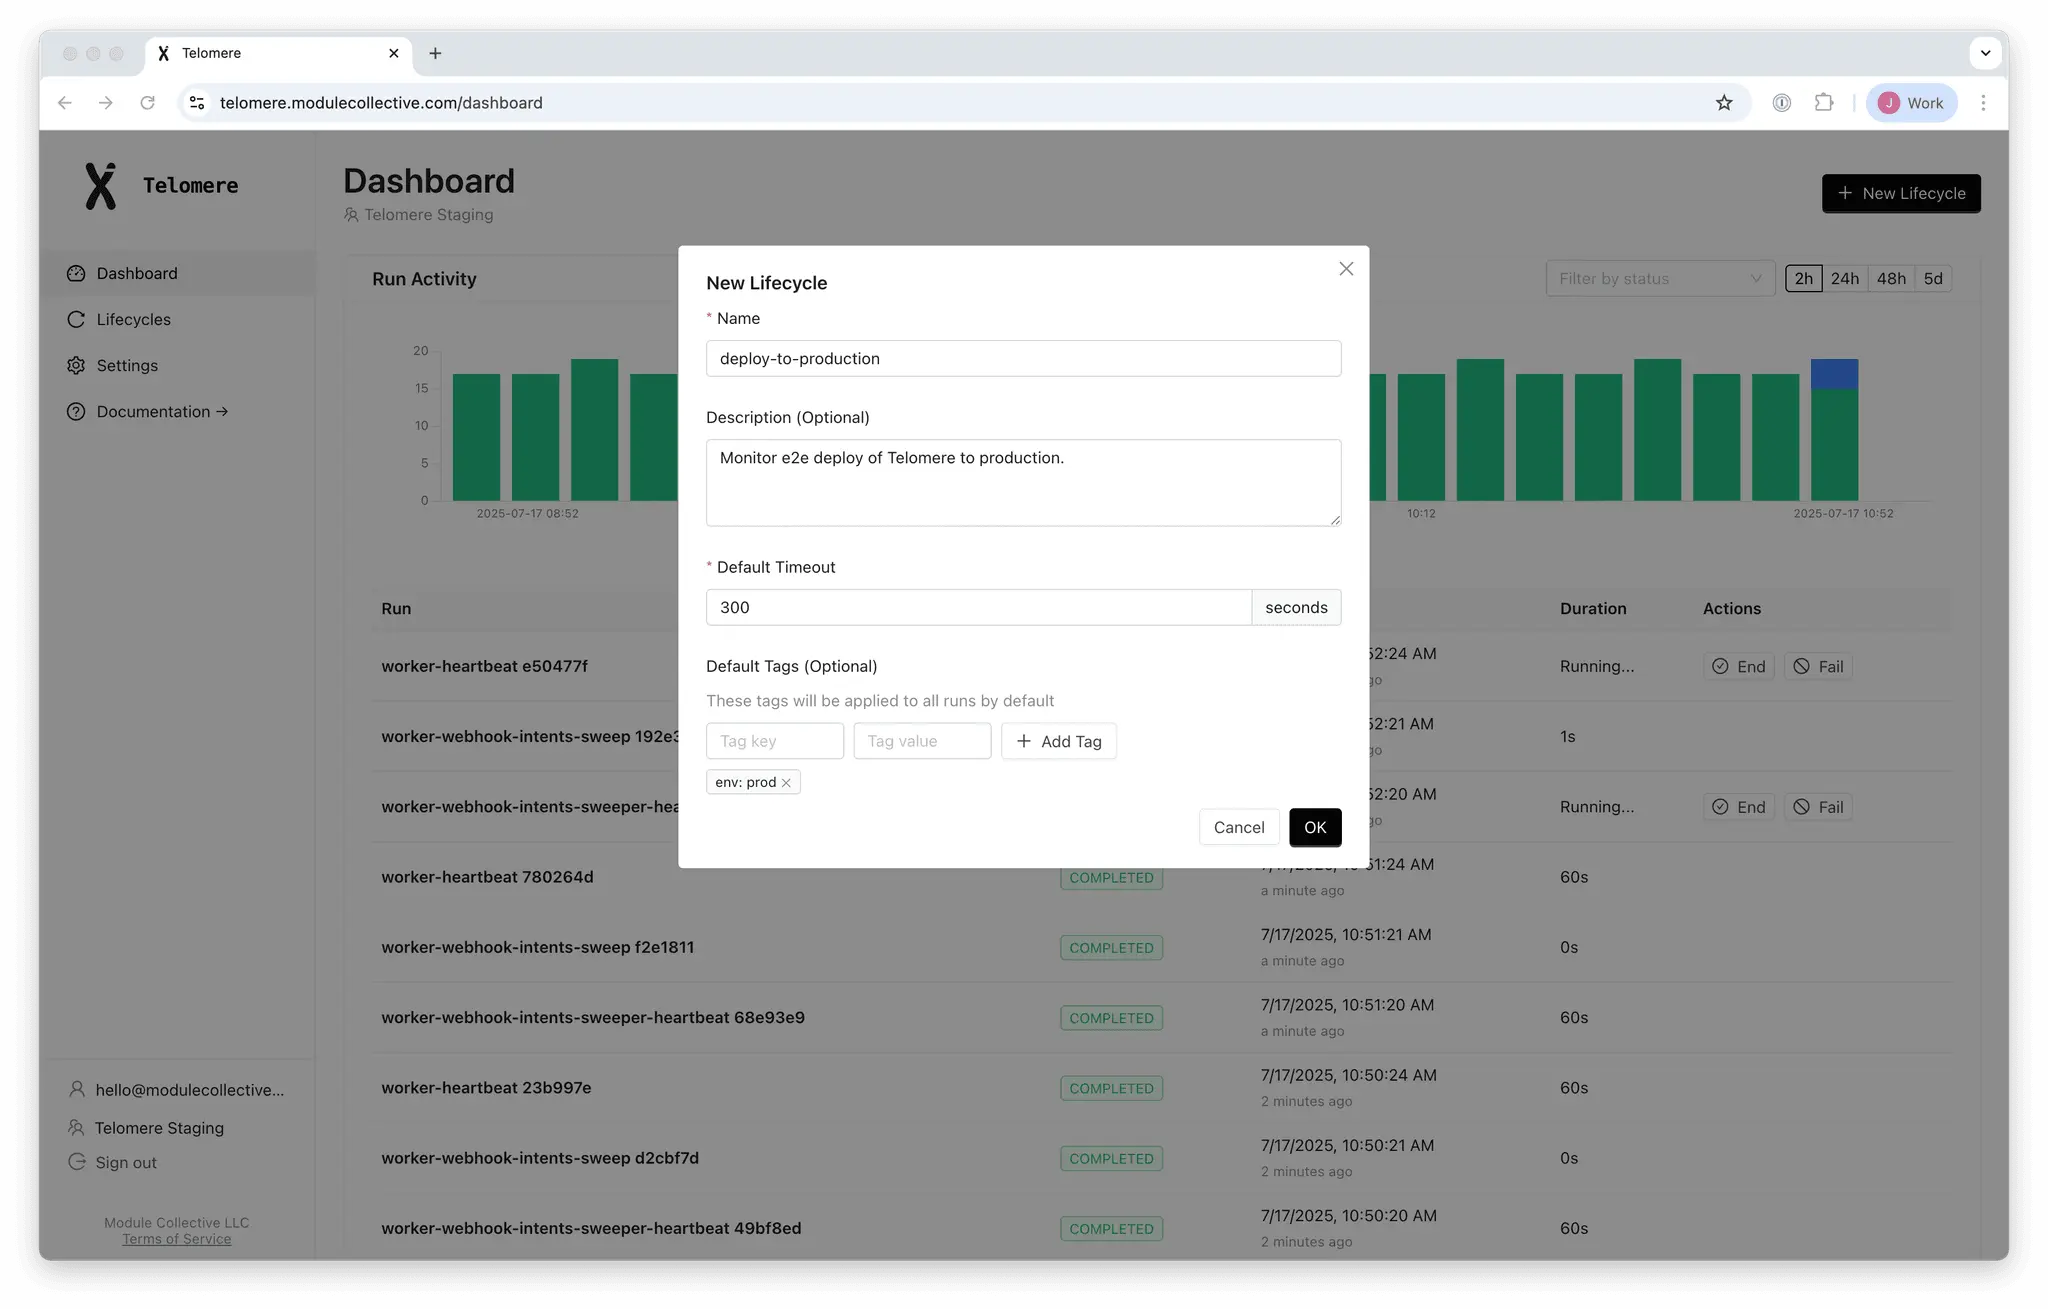Open the Work profile button
This screenshot has width=2048, height=1309.
[x=1911, y=103]
